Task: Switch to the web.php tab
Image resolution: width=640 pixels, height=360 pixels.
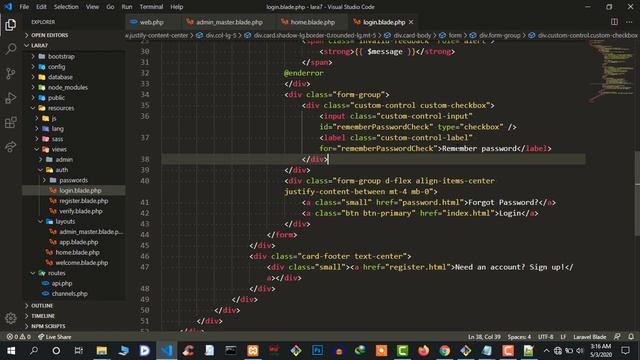Action: [152, 22]
